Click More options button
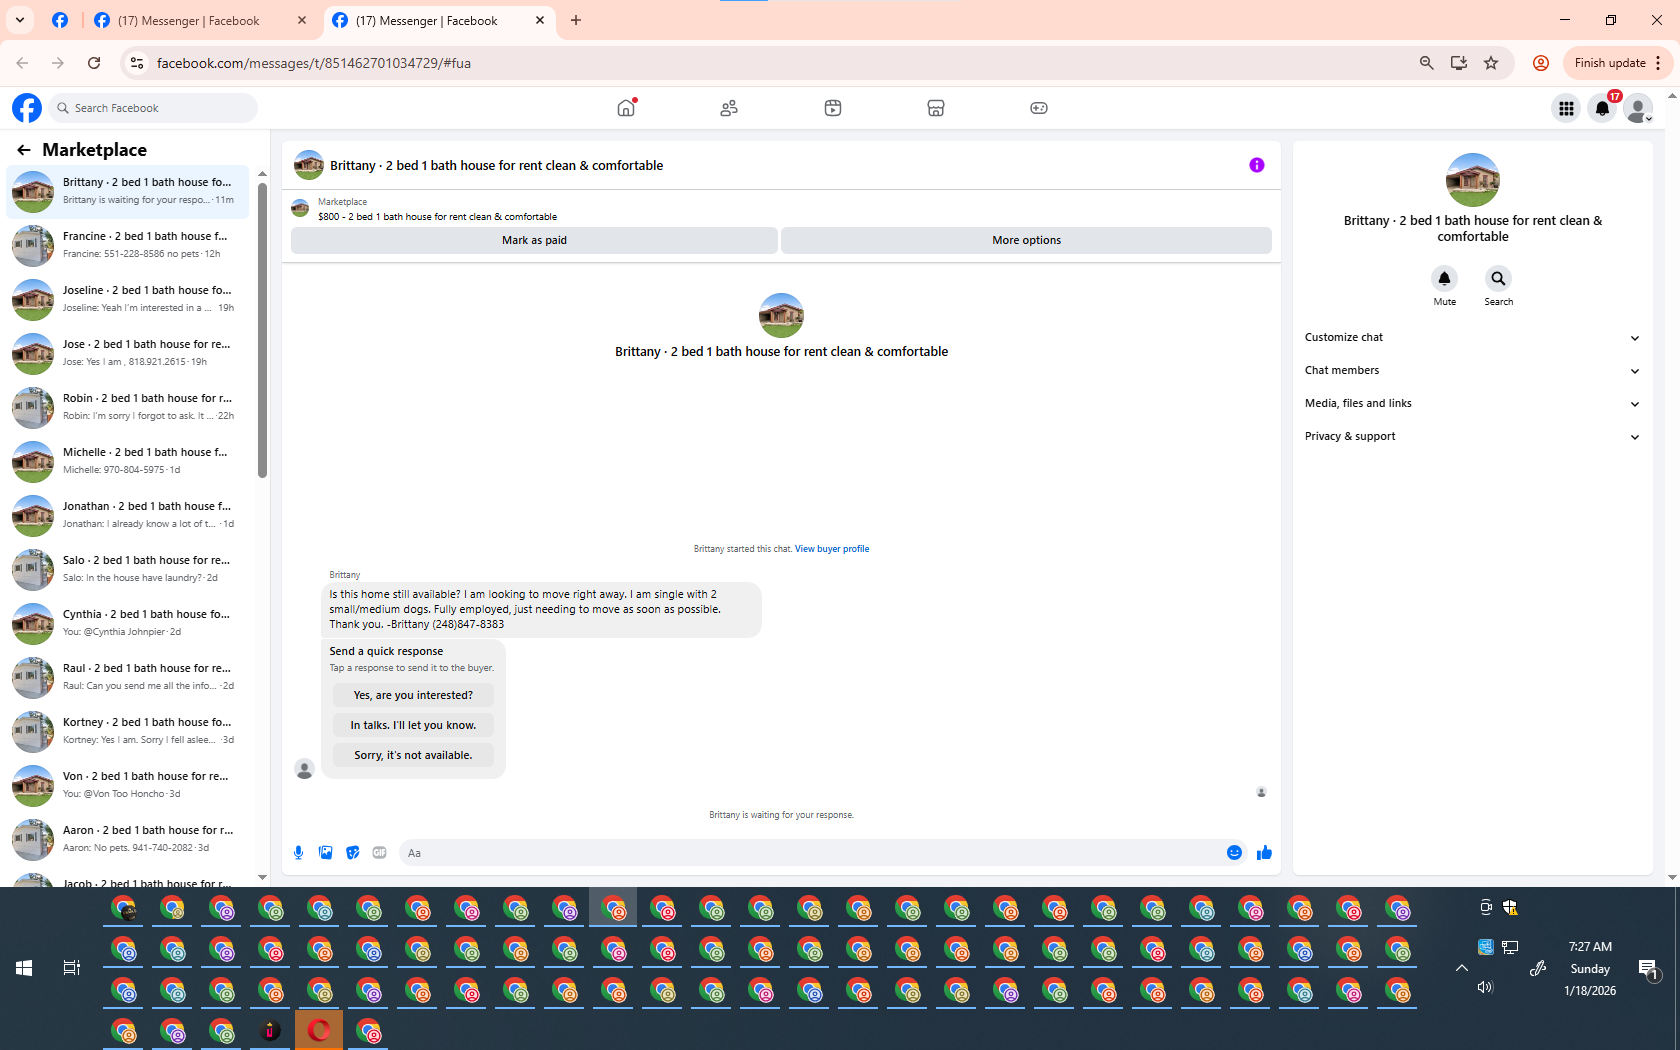The width and height of the screenshot is (1680, 1050). 1026,240
